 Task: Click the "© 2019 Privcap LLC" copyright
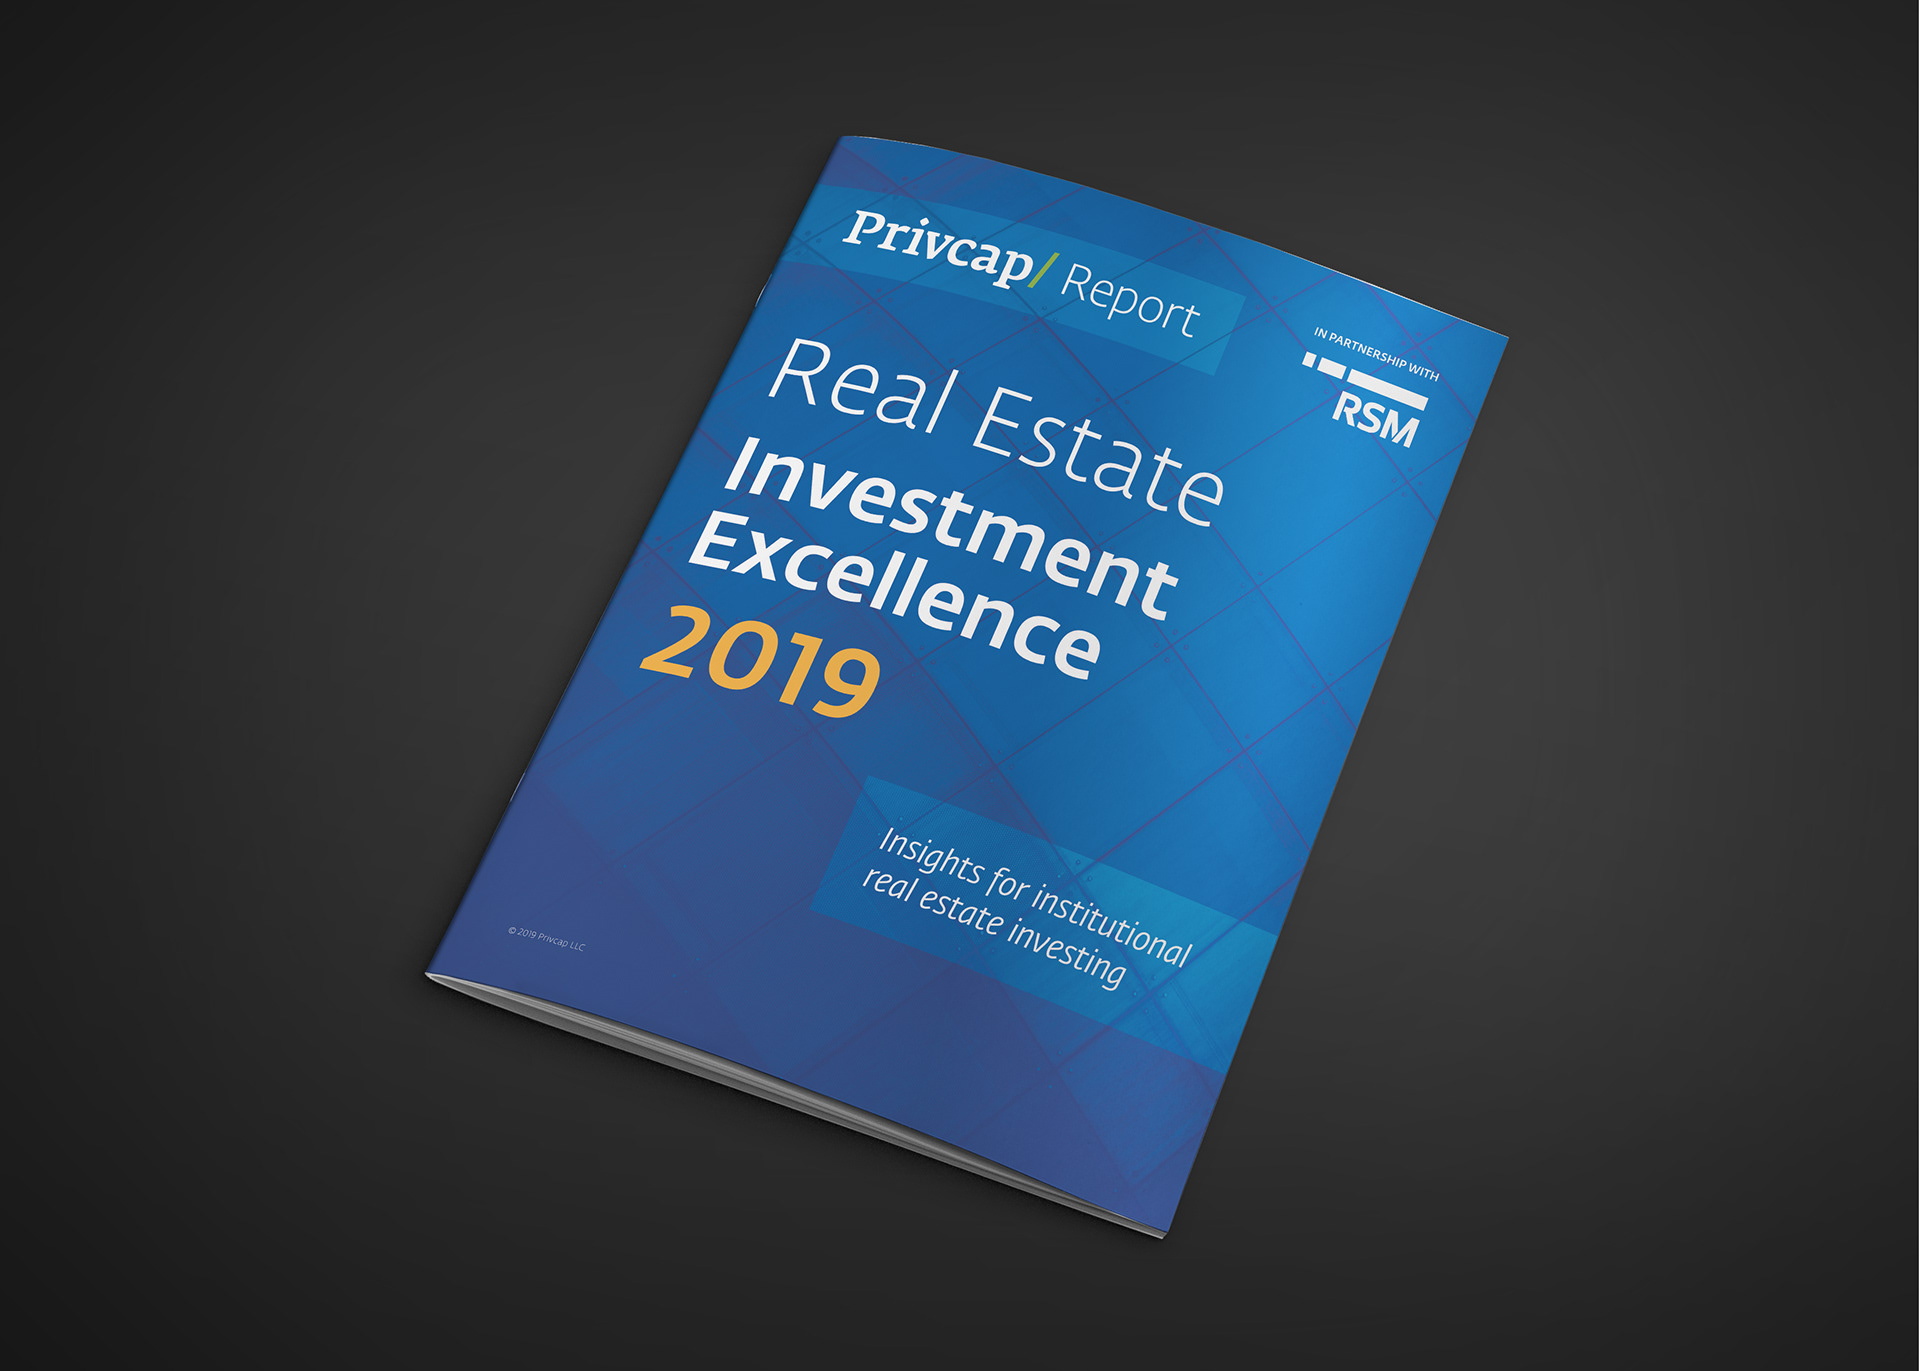coord(546,938)
